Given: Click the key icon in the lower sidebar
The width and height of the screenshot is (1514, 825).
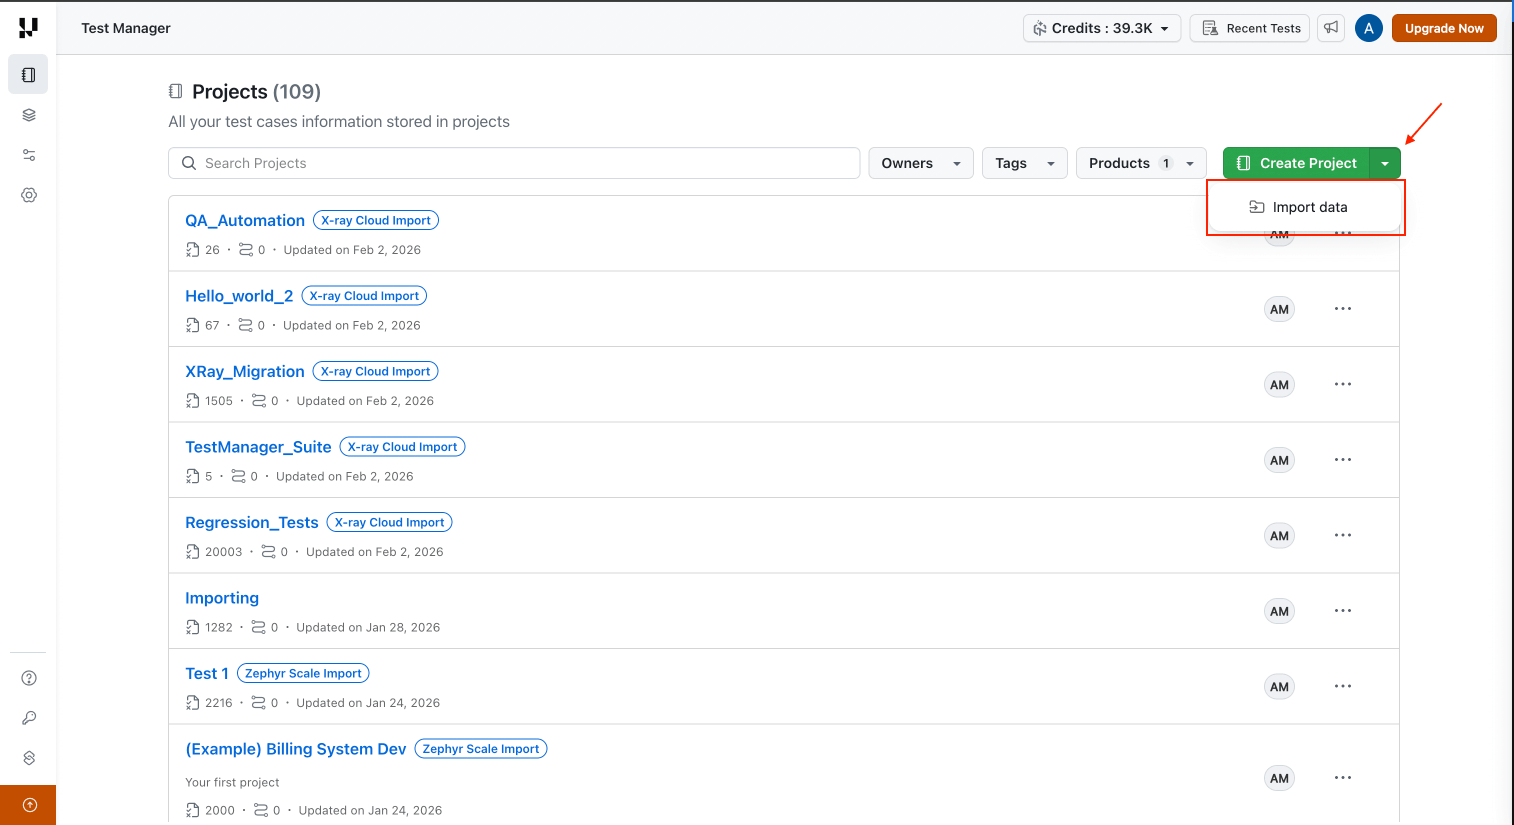Looking at the screenshot, I should [x=27, y=717].
